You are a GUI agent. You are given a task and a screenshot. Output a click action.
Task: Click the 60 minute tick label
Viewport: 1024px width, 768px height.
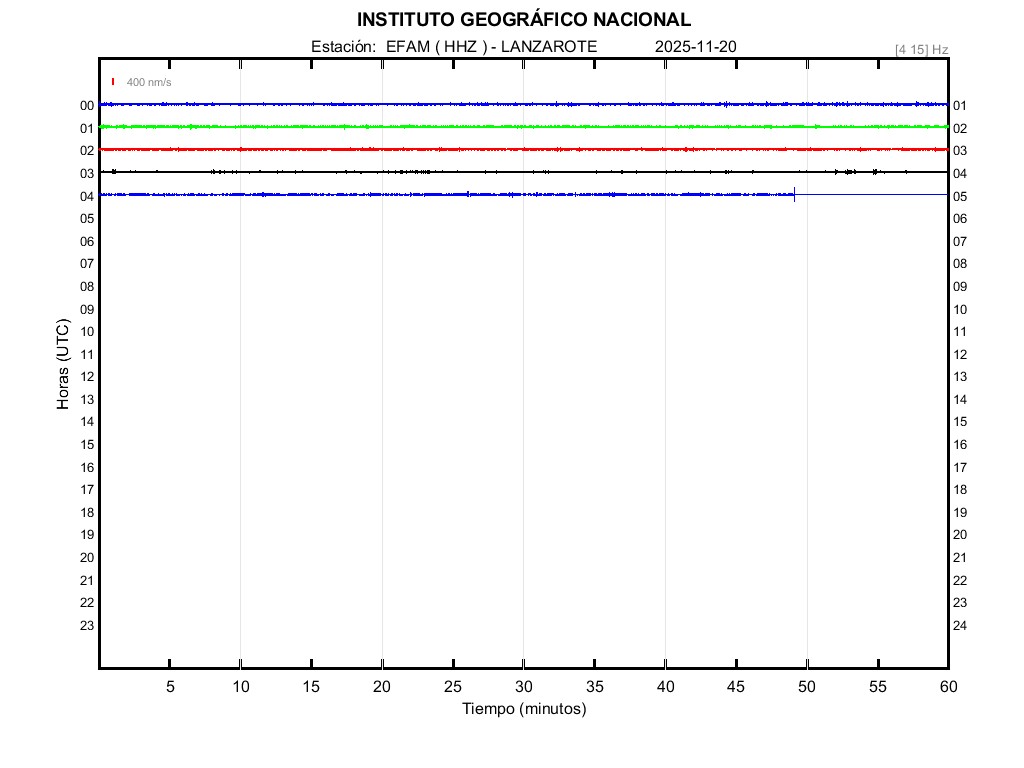[x=947, y=686]
